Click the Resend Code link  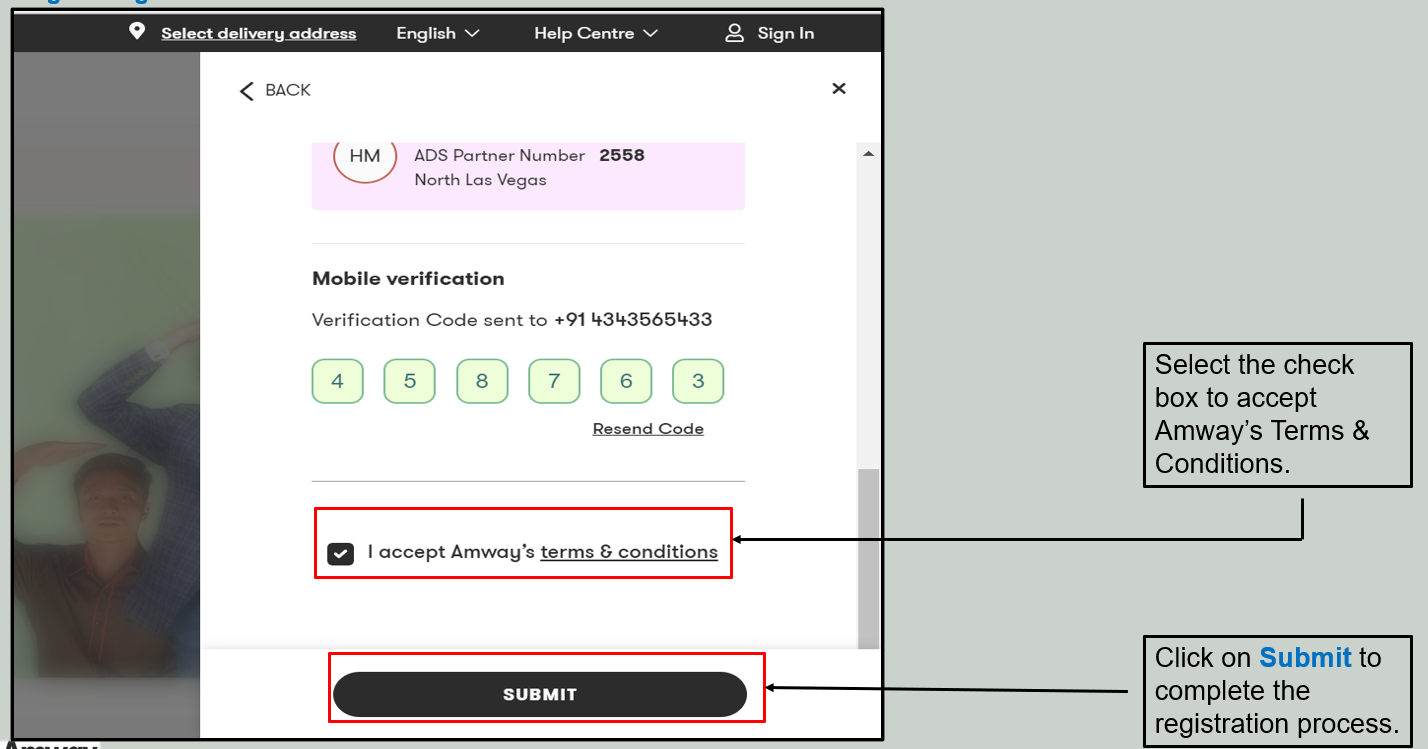(x=648, y=427)
